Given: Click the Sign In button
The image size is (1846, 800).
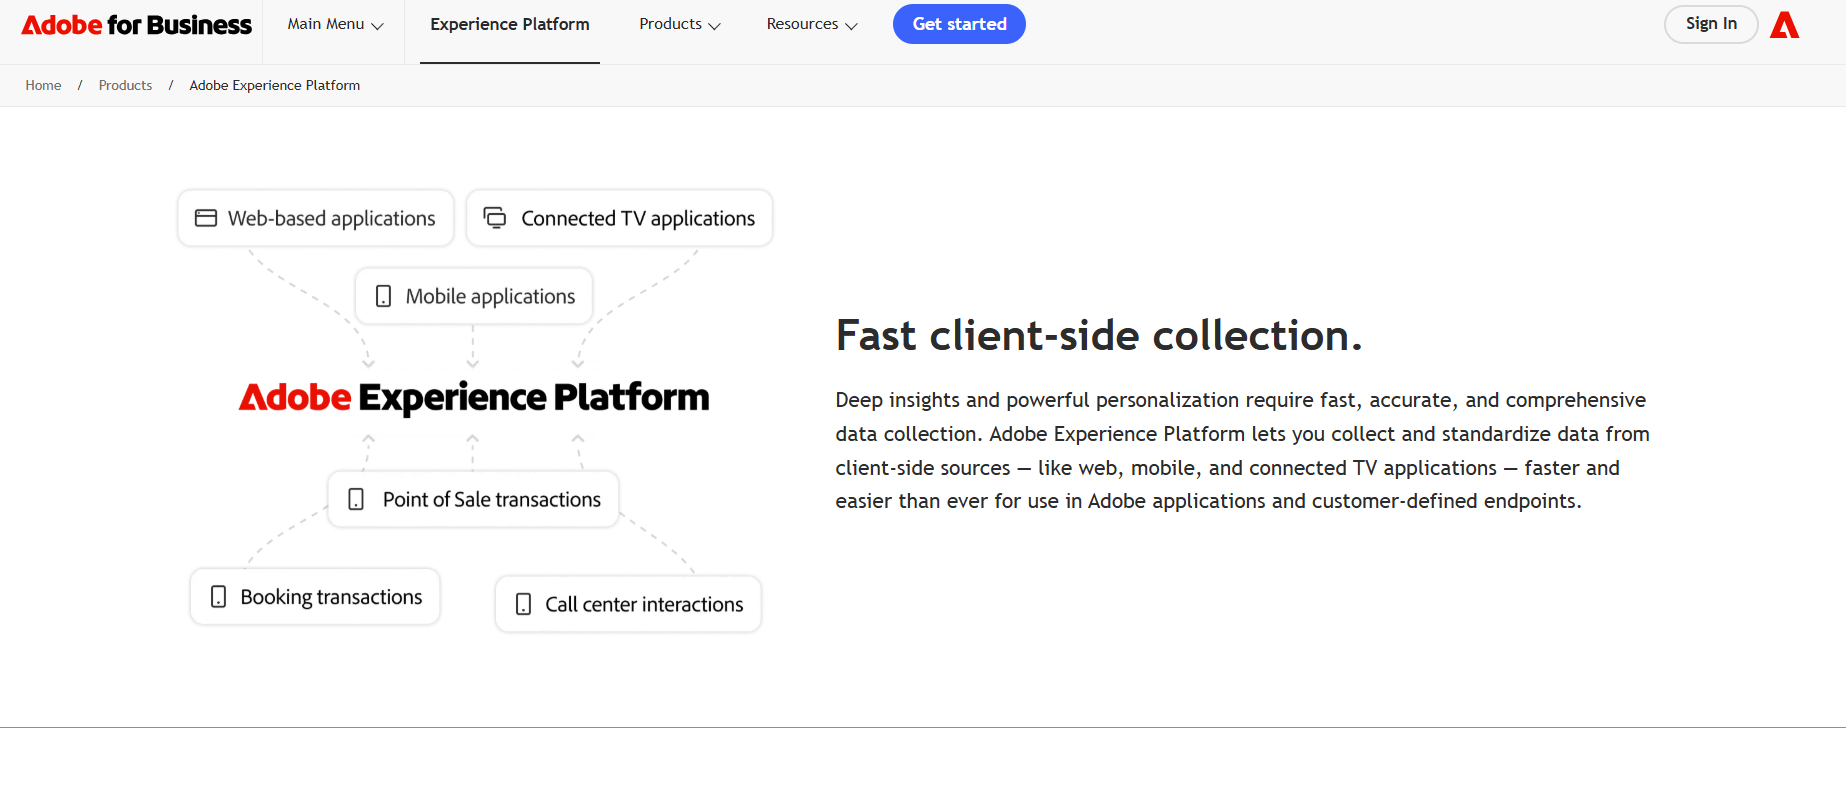Looking at the screenshot, I should [x=1711, y=24].
